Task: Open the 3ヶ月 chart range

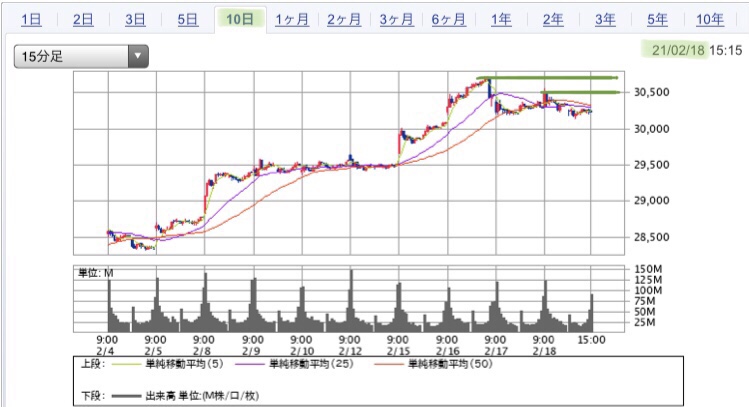Action: coord(396,20)
